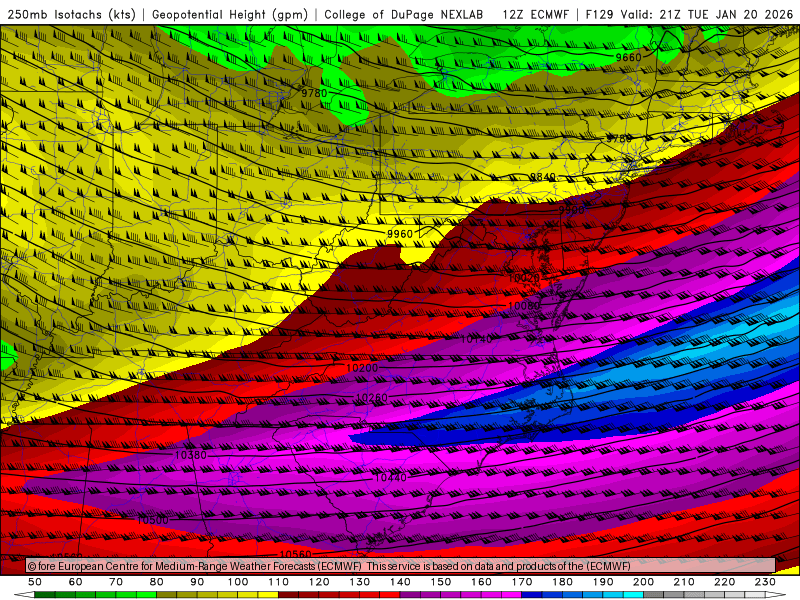800x600 pixels.
Task: Click the 'Geopotential Height (gpm)' title text
Action: tap(230, 15)
